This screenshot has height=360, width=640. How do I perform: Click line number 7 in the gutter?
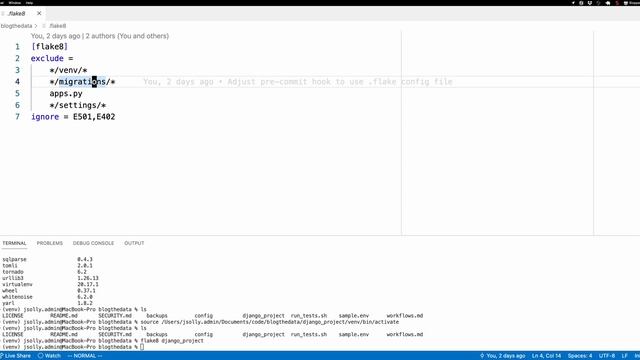pyautogui.click(x=17, y=117)
